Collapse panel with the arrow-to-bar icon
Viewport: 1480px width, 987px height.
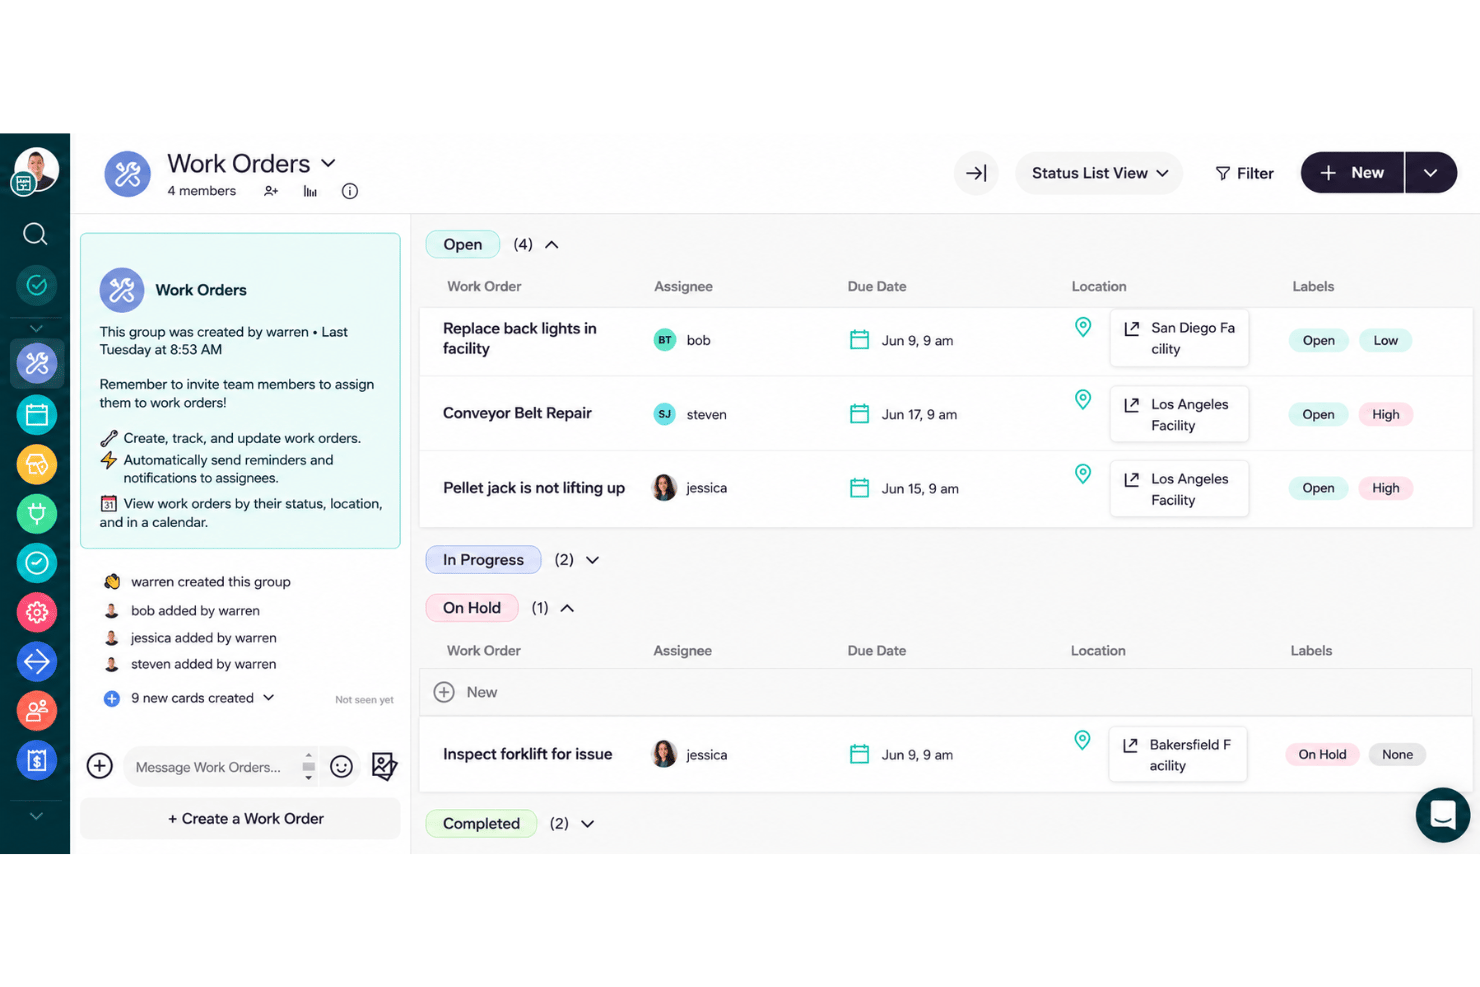(x=976, y=173)
